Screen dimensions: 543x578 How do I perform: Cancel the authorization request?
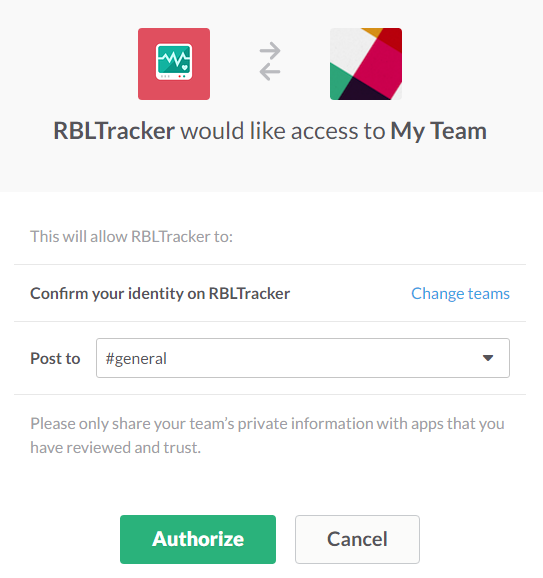[x=357, y=539]
